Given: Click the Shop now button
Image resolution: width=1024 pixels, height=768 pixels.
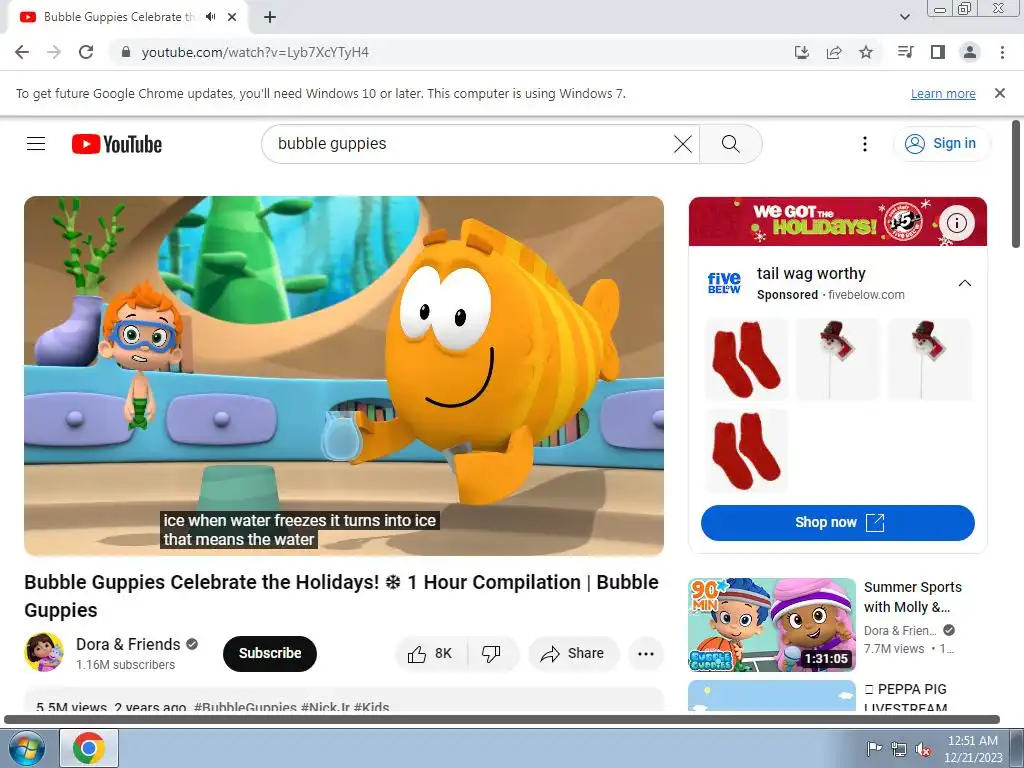Looking at the screenshot, I should tap(837, 522).
